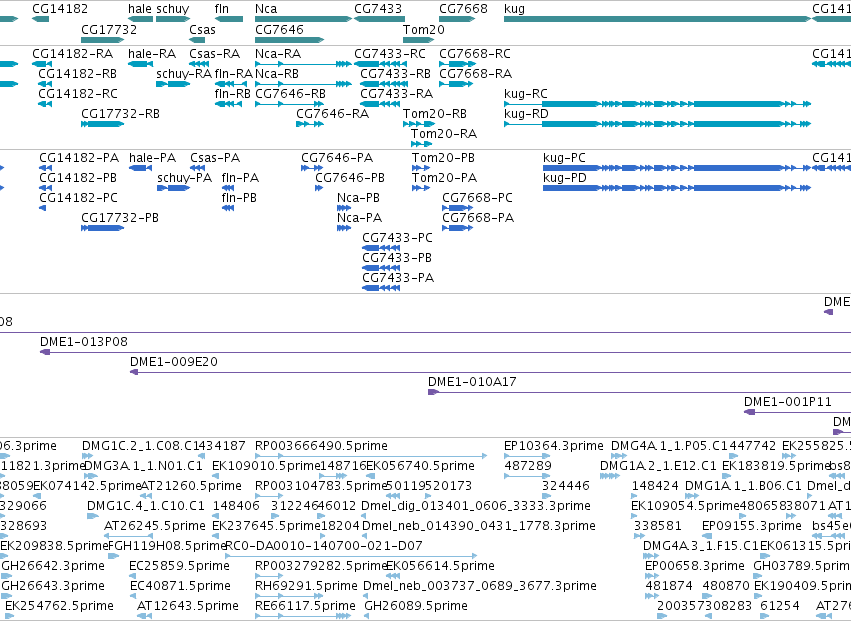Click the 487289 feature label
The height and width of the screenshot is (621, 851).
[528, 466]
